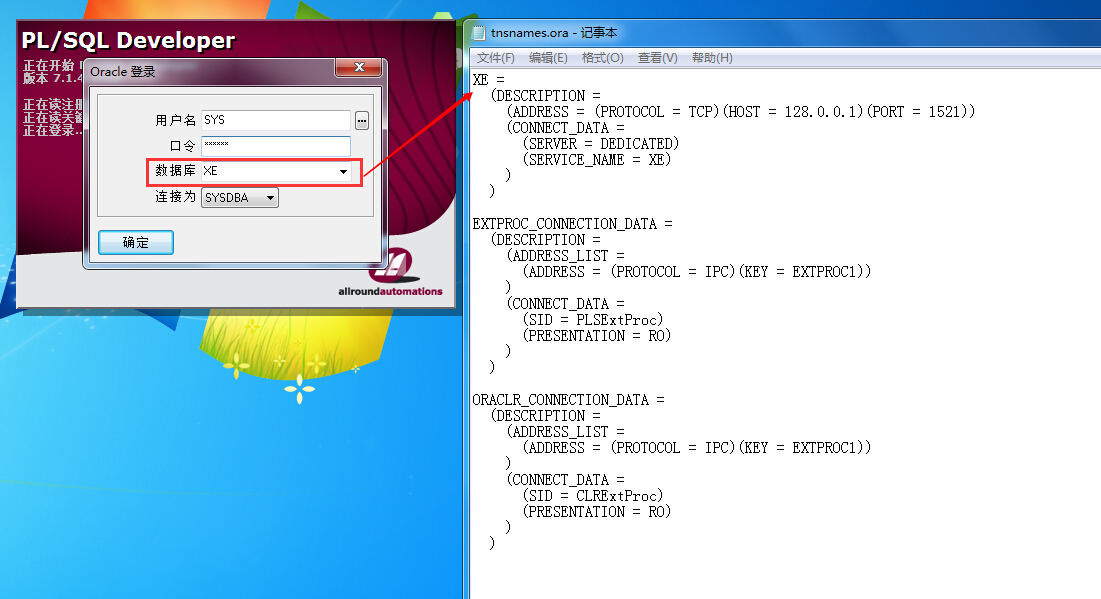The image size is (1101, 599).
Task: Click the password field
Action: (x=275, y=146)
